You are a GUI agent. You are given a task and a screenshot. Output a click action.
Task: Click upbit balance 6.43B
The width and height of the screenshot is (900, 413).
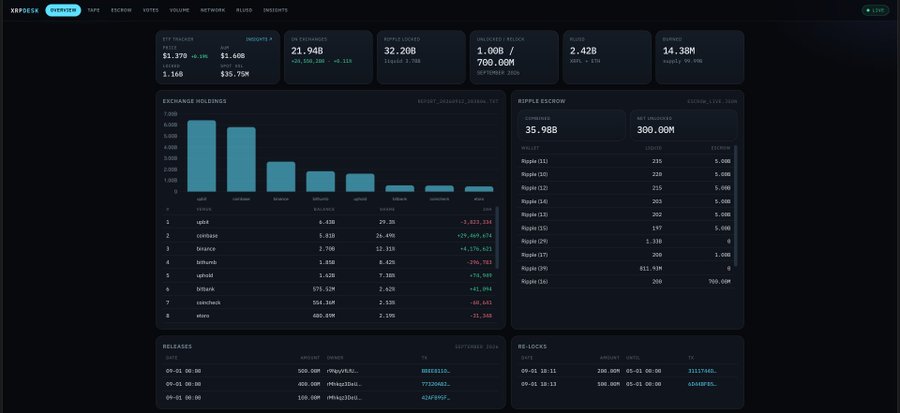pyautogui.click(x=327, y=222)
